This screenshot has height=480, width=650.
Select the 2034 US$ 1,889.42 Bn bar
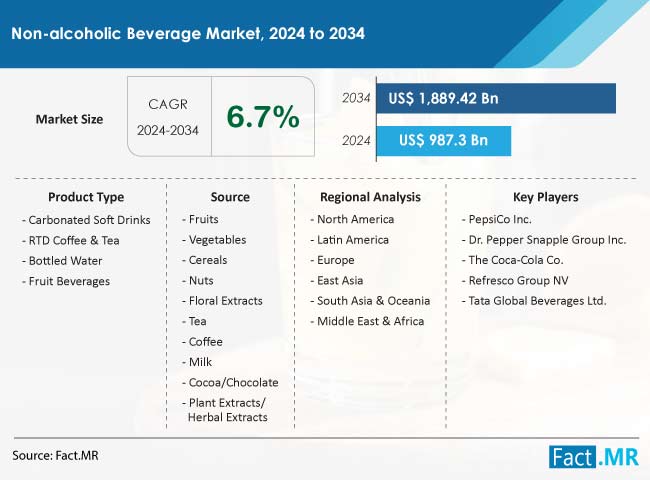[x=494, y=98]
